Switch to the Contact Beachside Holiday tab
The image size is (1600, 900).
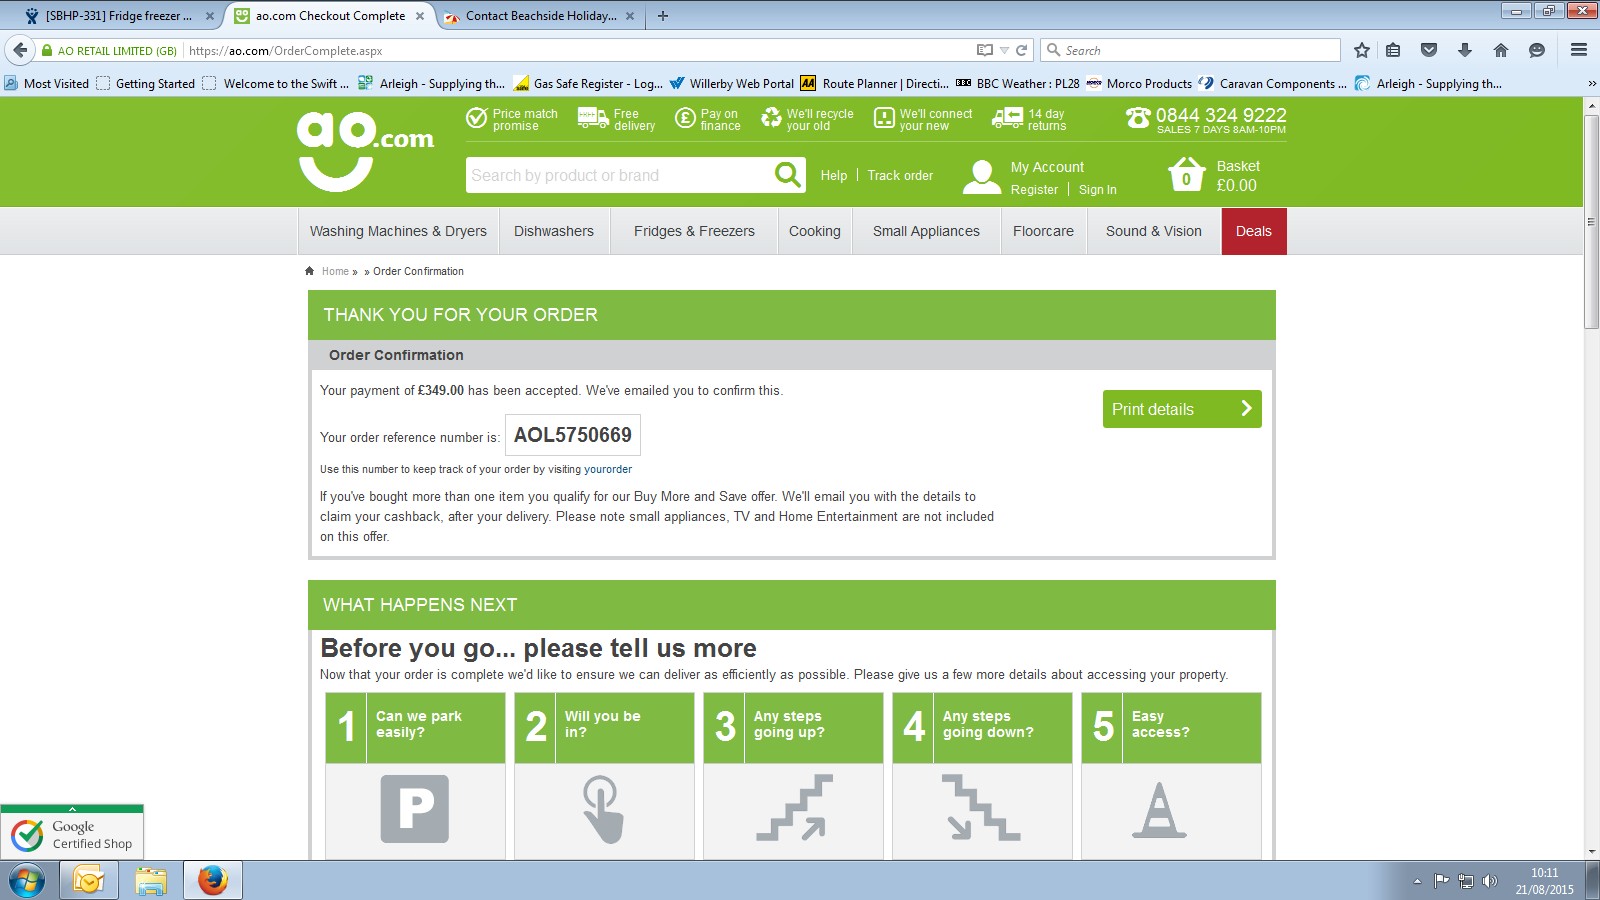[x=540, y=16]
